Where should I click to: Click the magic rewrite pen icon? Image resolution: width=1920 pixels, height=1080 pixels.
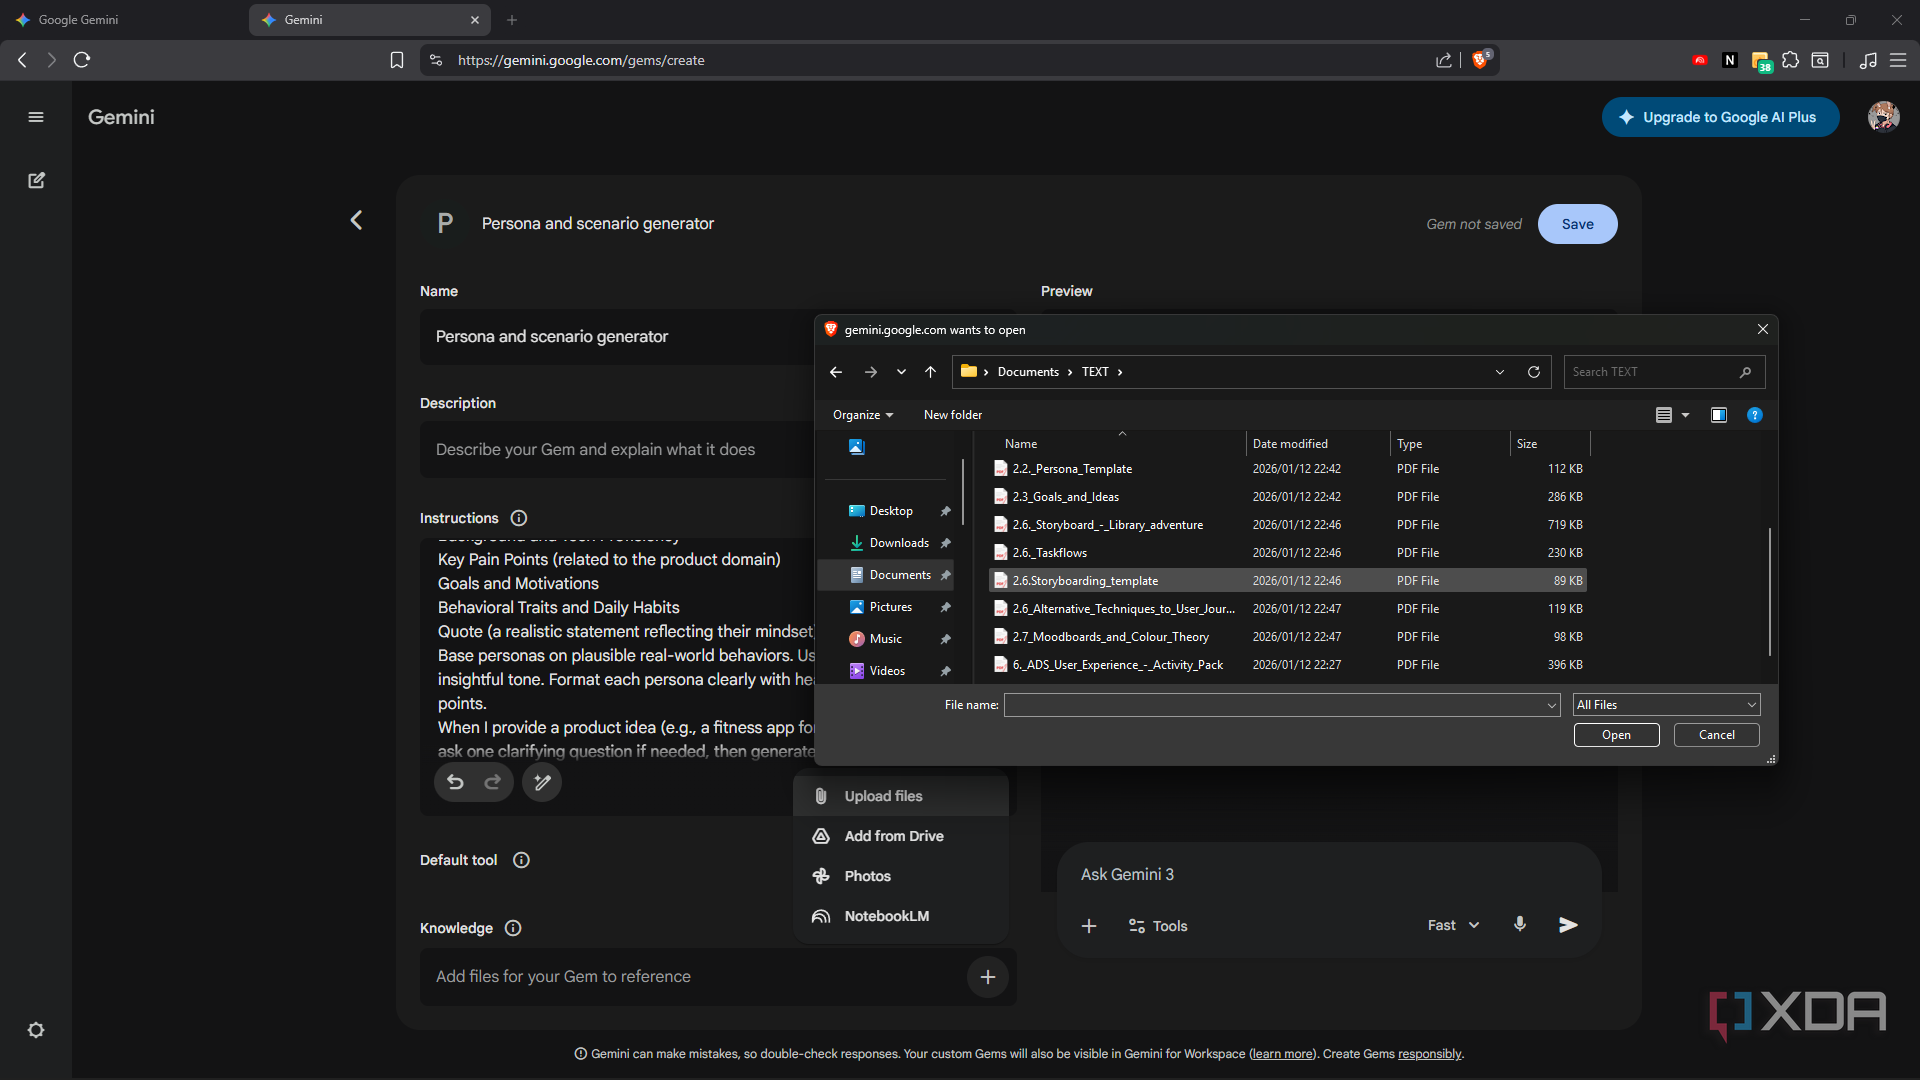coord(542,782)
